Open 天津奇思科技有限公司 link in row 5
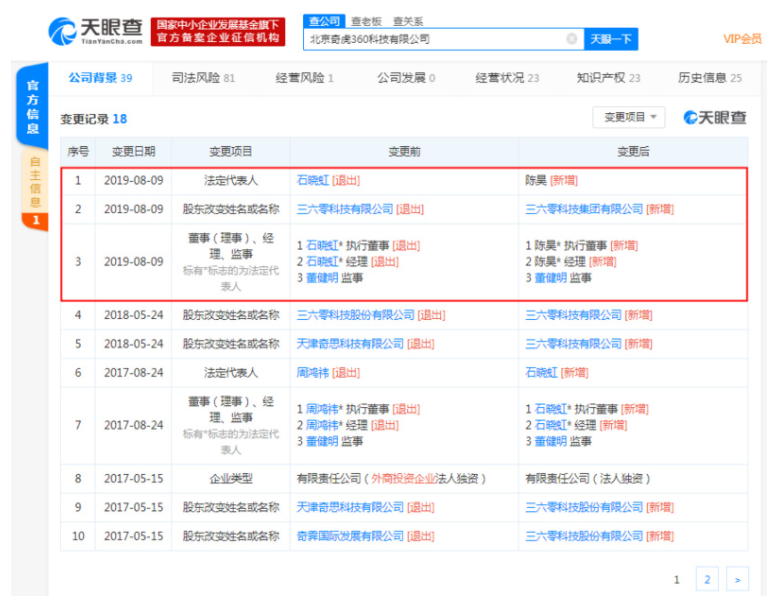This screenshot has width=767, height=603. coord(350,344)
